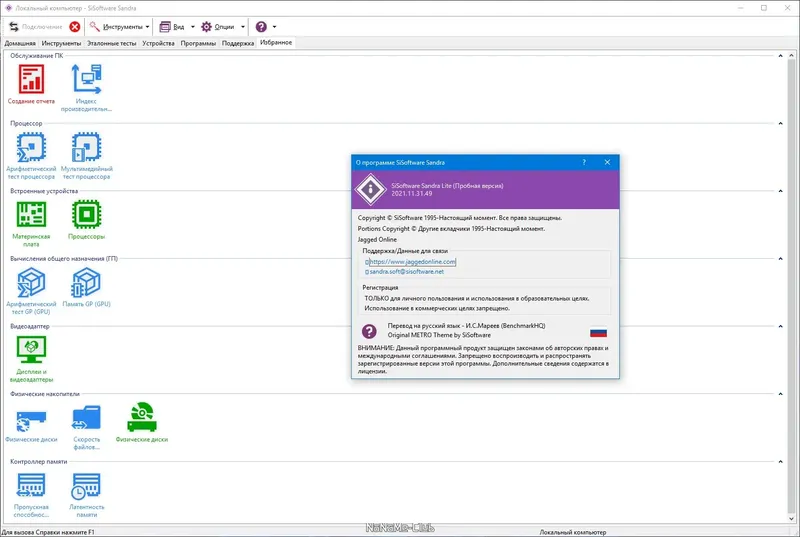The height and width of the screenshot is (537, 800).
Task: Click the vertical scrollbar track
Action: (791, 287)
